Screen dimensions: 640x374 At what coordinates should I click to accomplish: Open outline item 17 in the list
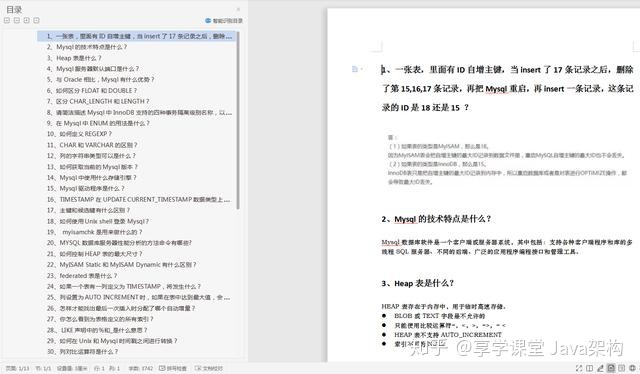pyautogui.click(x=88, y=210)
